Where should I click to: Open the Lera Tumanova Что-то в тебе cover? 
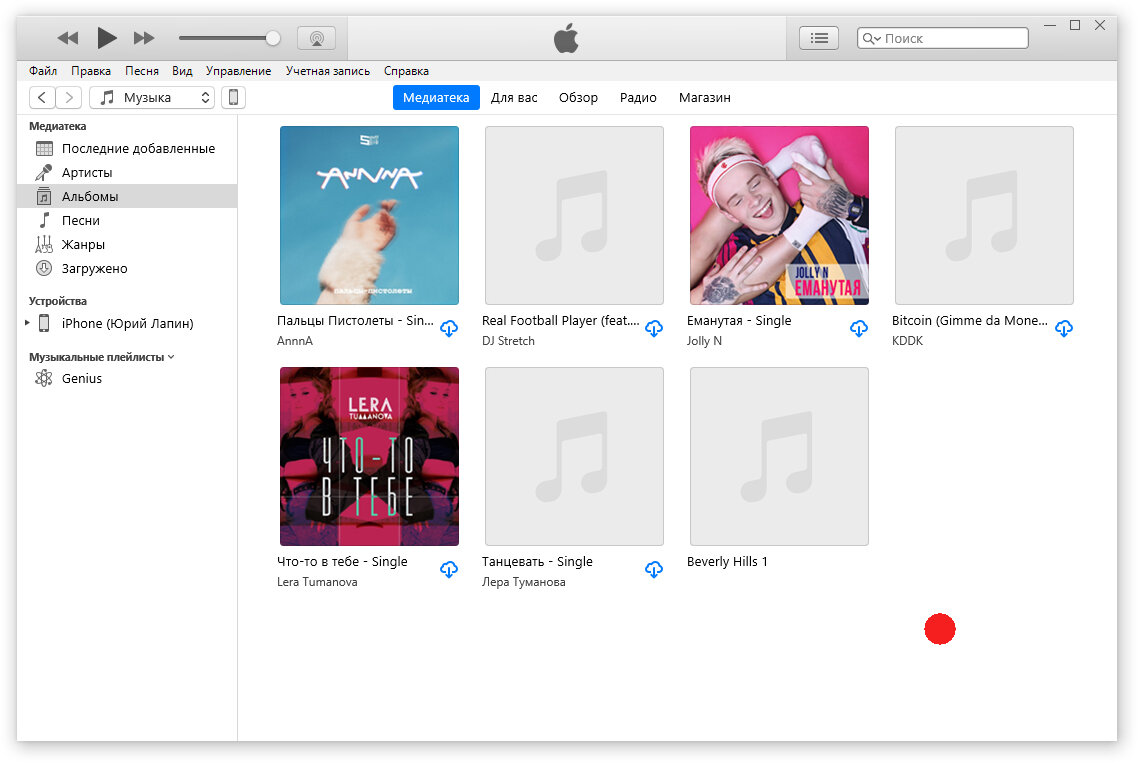point(369,457)
